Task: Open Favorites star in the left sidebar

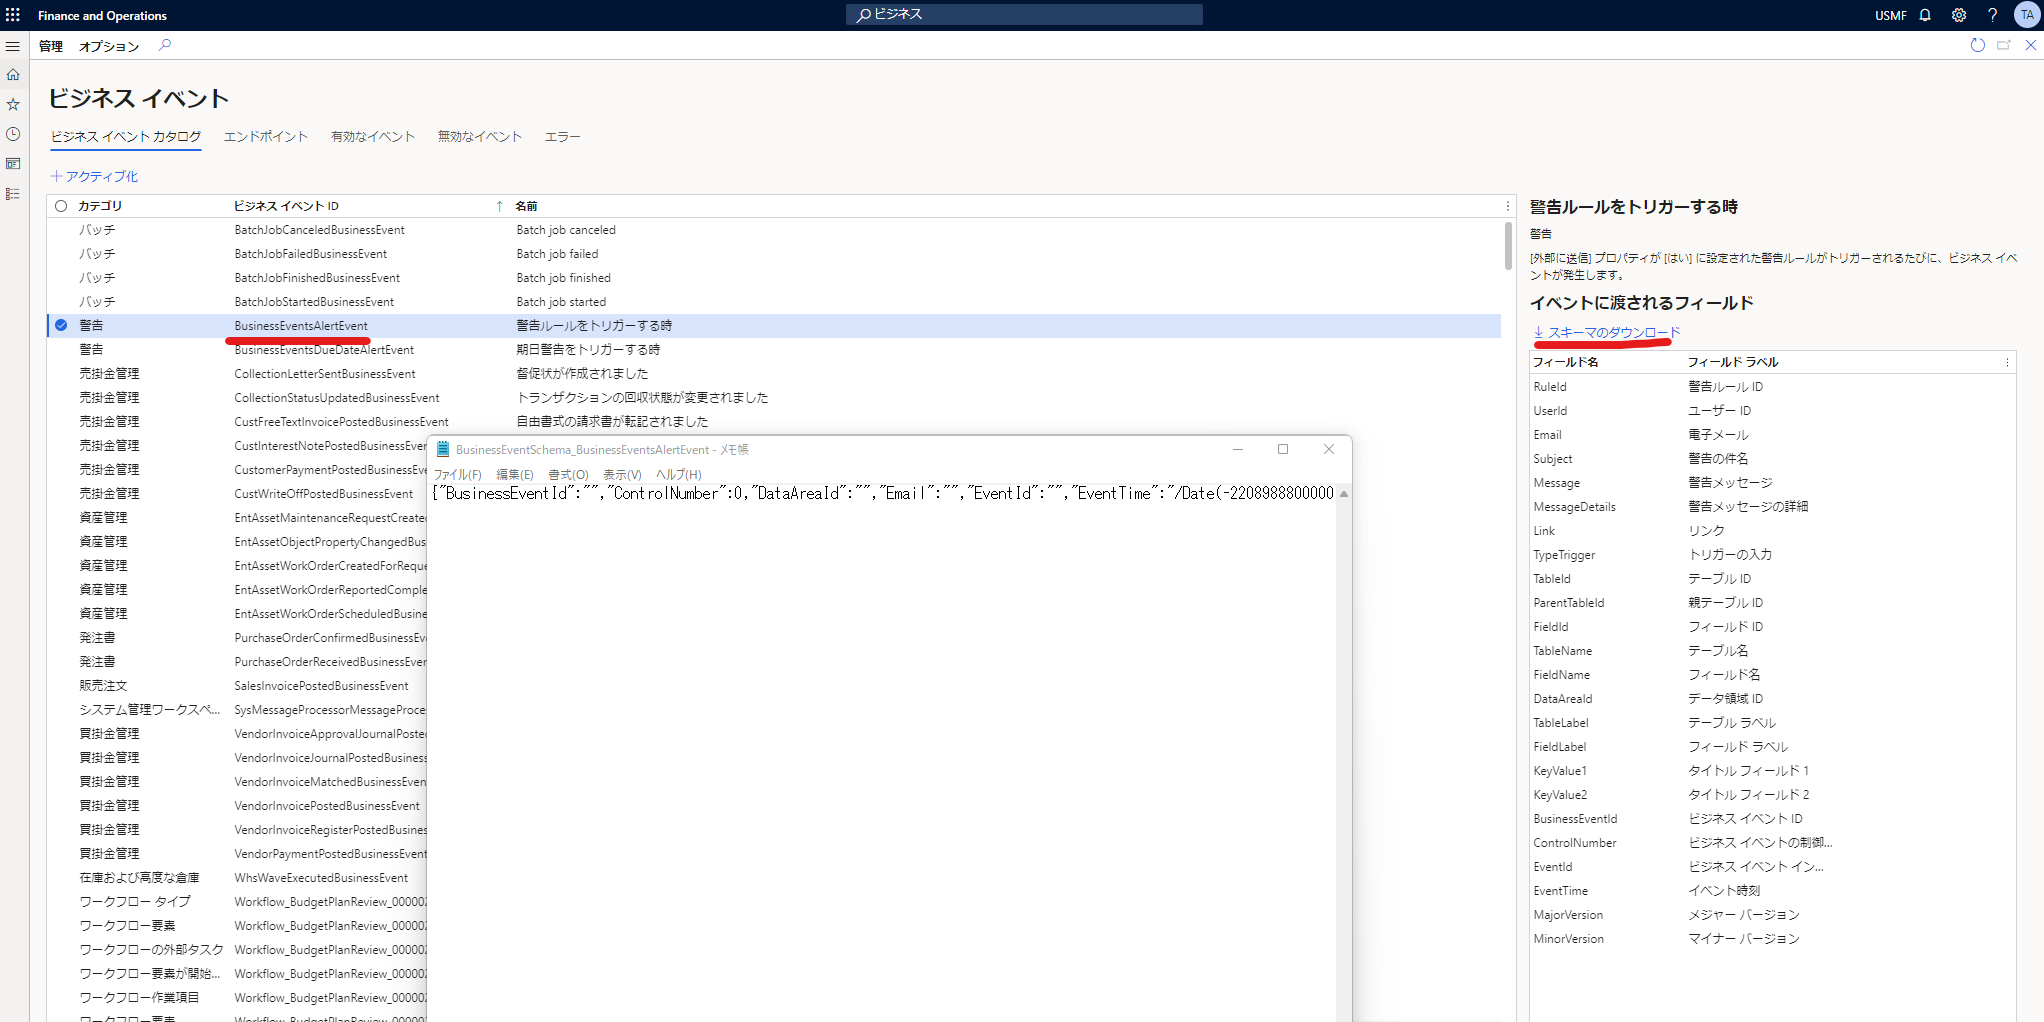Action: [13, 104]
